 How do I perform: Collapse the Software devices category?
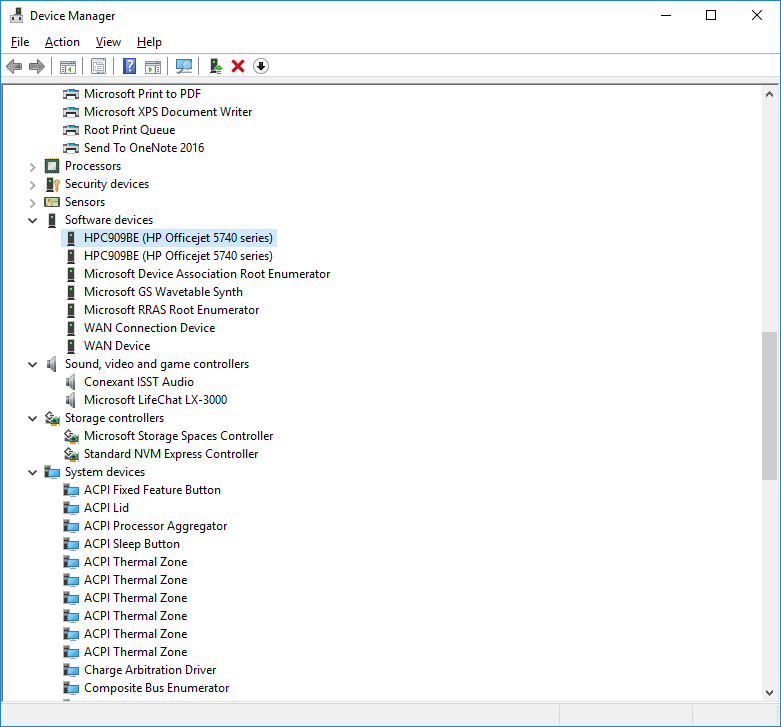(32, 220)
